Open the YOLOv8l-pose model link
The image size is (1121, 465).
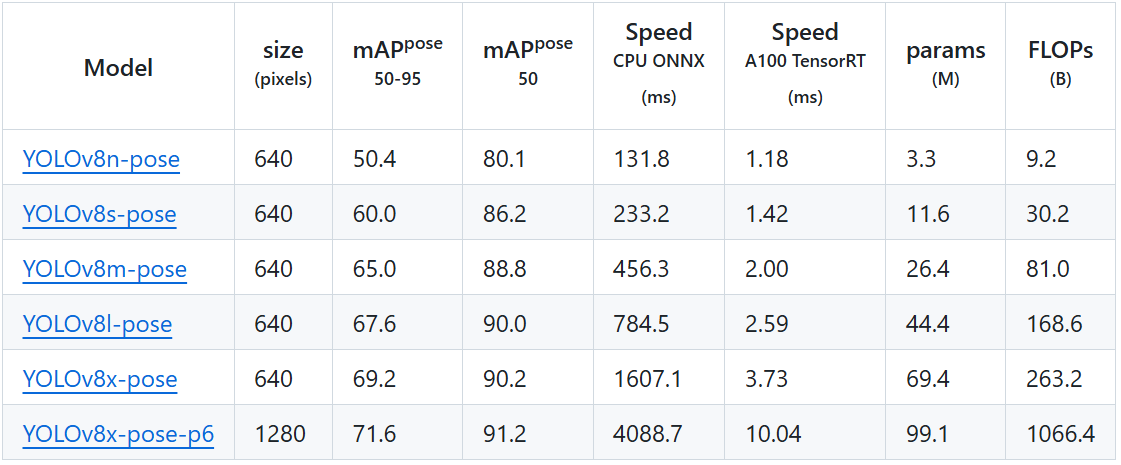(97, 323)
